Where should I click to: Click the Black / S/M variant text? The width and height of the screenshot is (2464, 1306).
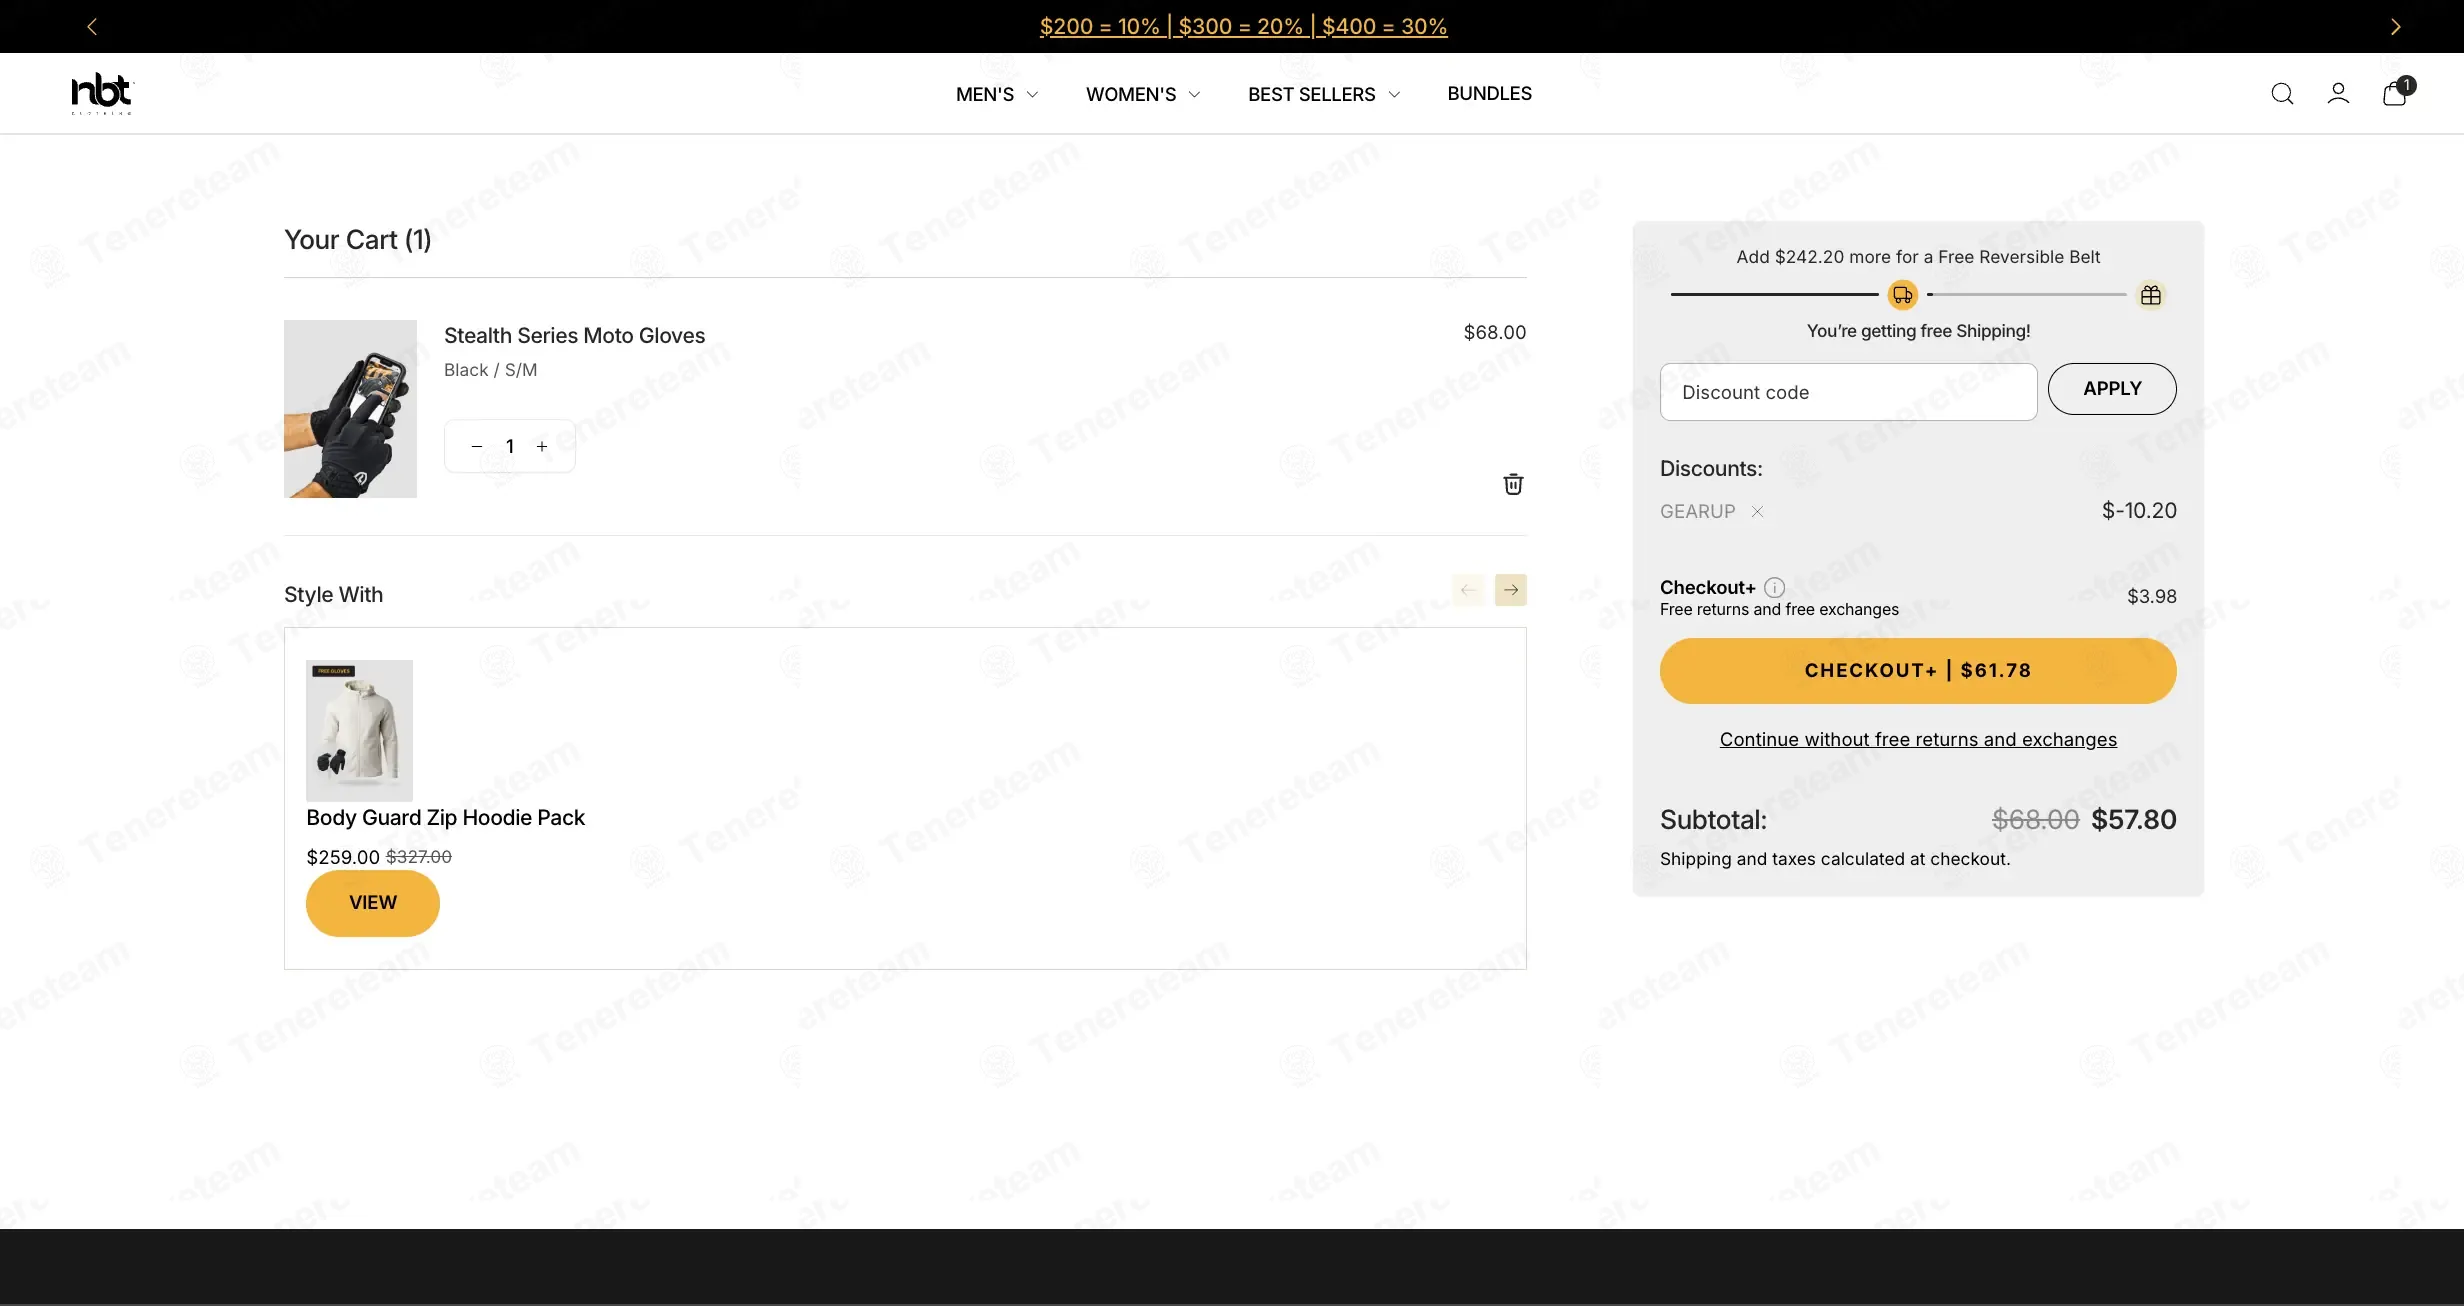point(490,370)
